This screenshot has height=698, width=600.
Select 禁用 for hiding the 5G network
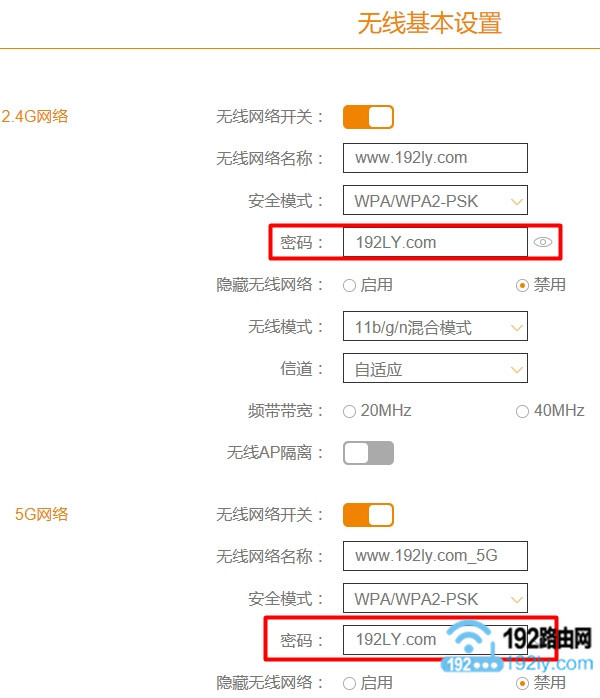click(522, 683)
